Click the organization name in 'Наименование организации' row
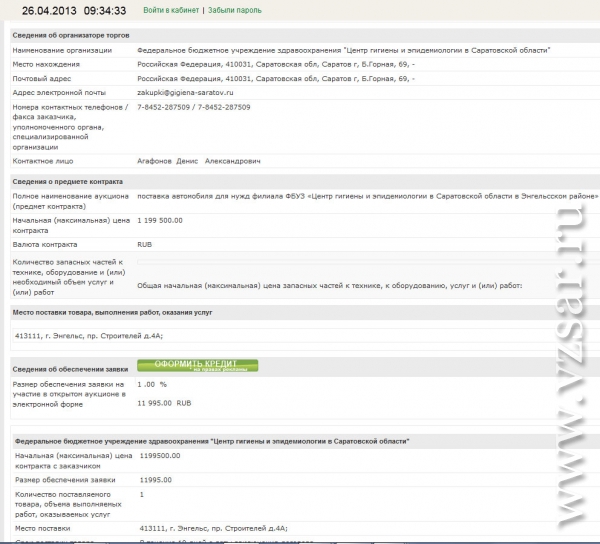The width and height of the screenshot is (600, 544). tap(344, 50)
